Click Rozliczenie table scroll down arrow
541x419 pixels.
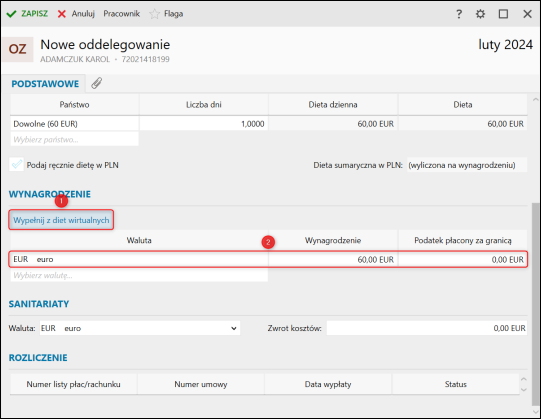pyautogui.click(x=523, y=390)
